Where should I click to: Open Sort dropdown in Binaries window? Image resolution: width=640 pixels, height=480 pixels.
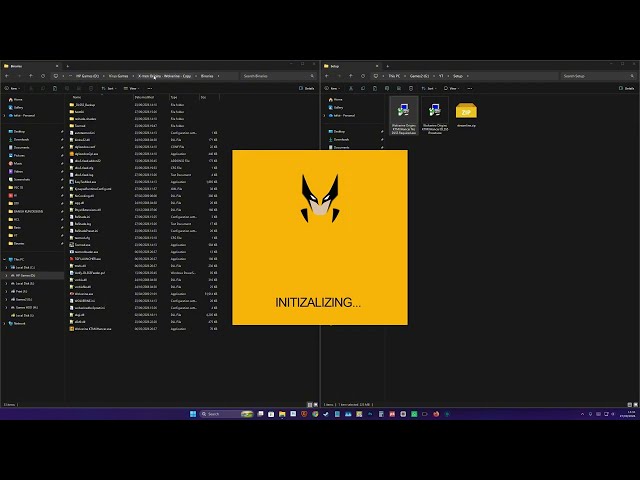click(109, 88)
